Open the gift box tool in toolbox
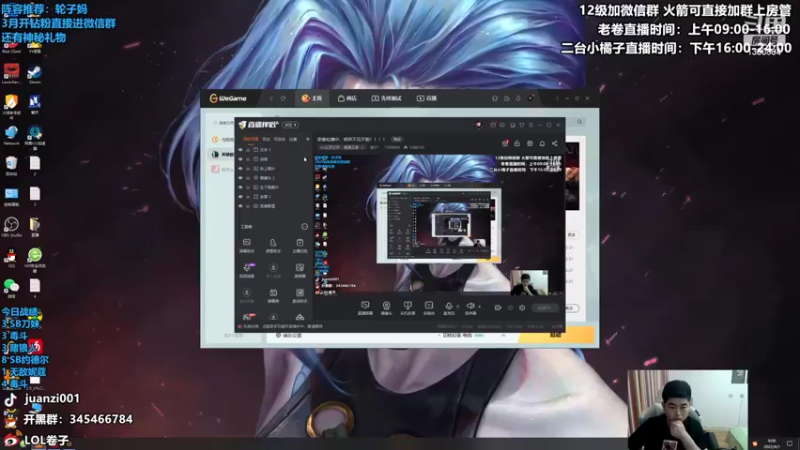 coord(273,295)
